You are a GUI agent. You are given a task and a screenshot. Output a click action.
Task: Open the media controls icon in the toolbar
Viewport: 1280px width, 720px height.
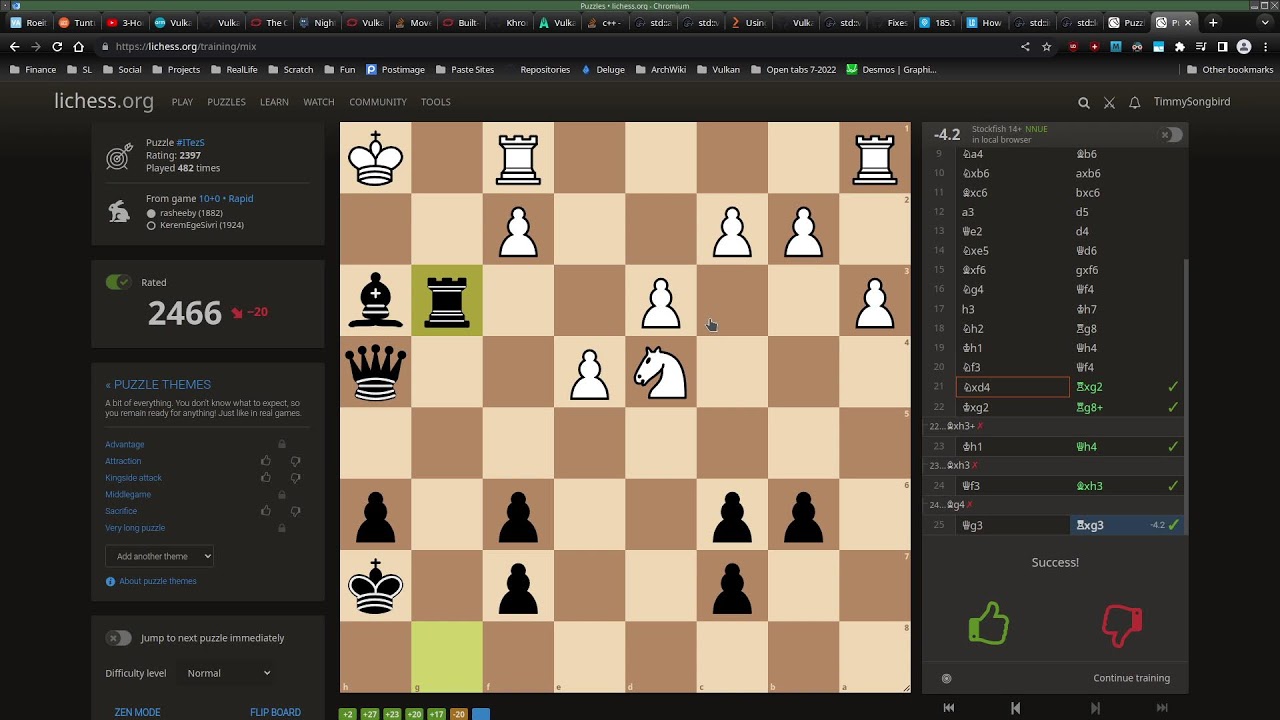1201,46
